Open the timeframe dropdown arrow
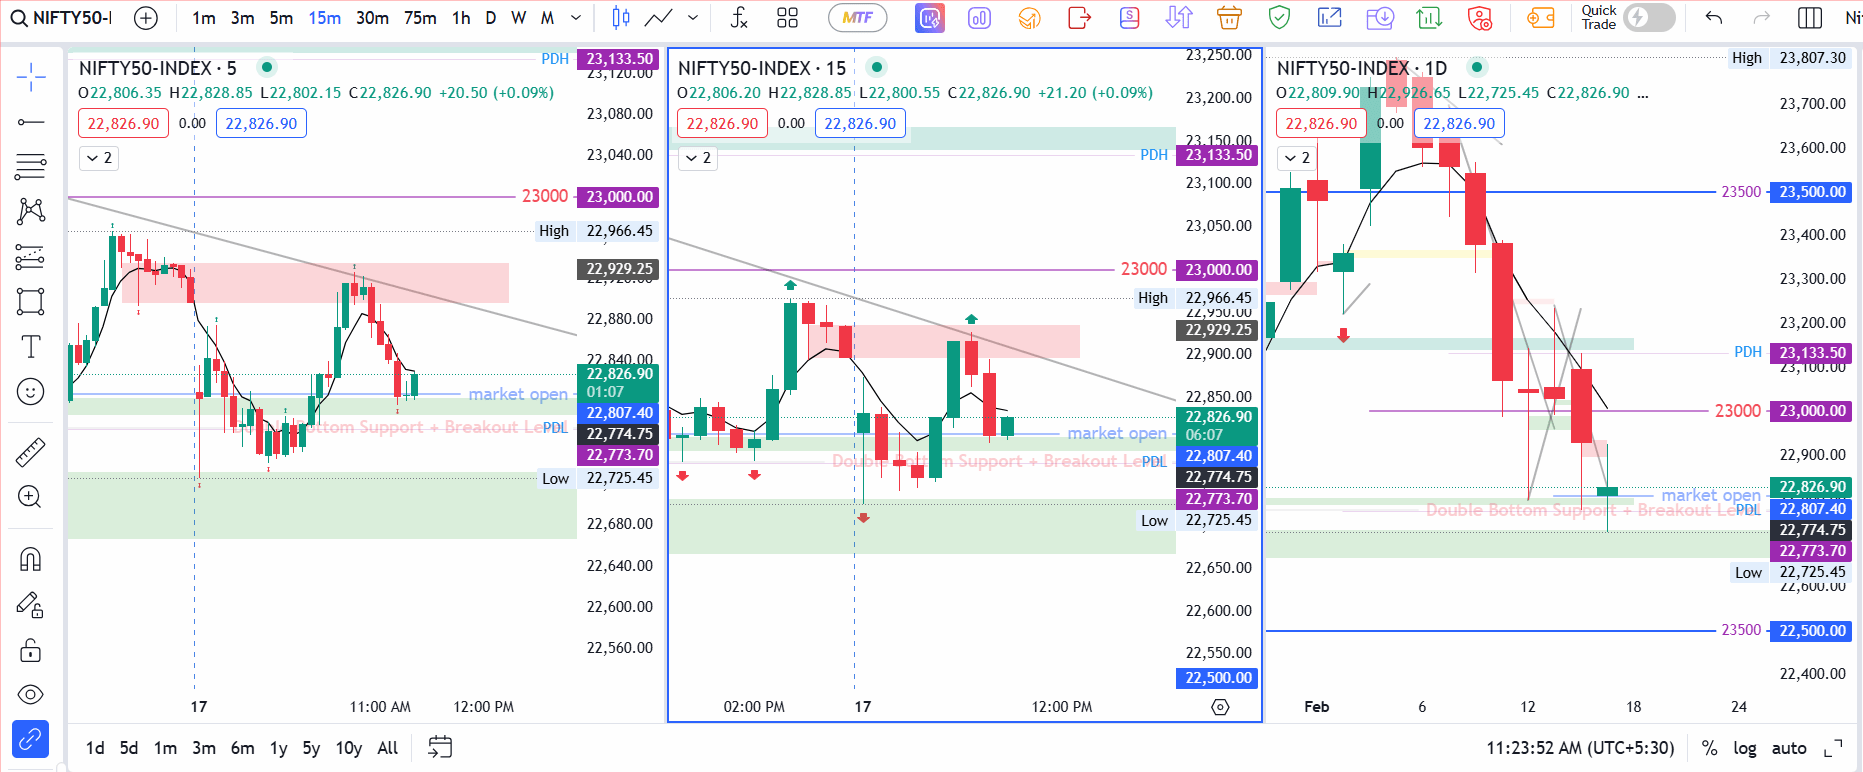 tap(576, 18)
